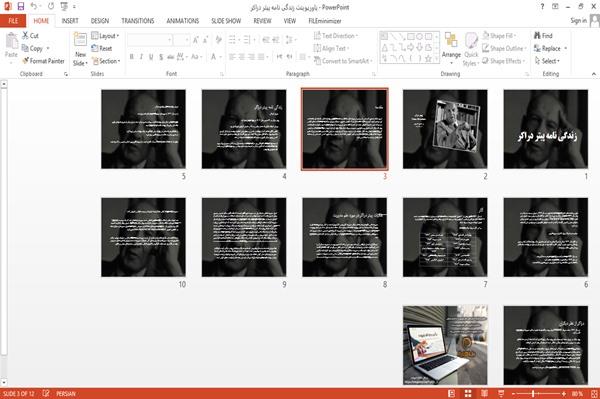Switch to the ANIMATIONS tab
Screen dimensions: 600x399
[x=183, y=21]
